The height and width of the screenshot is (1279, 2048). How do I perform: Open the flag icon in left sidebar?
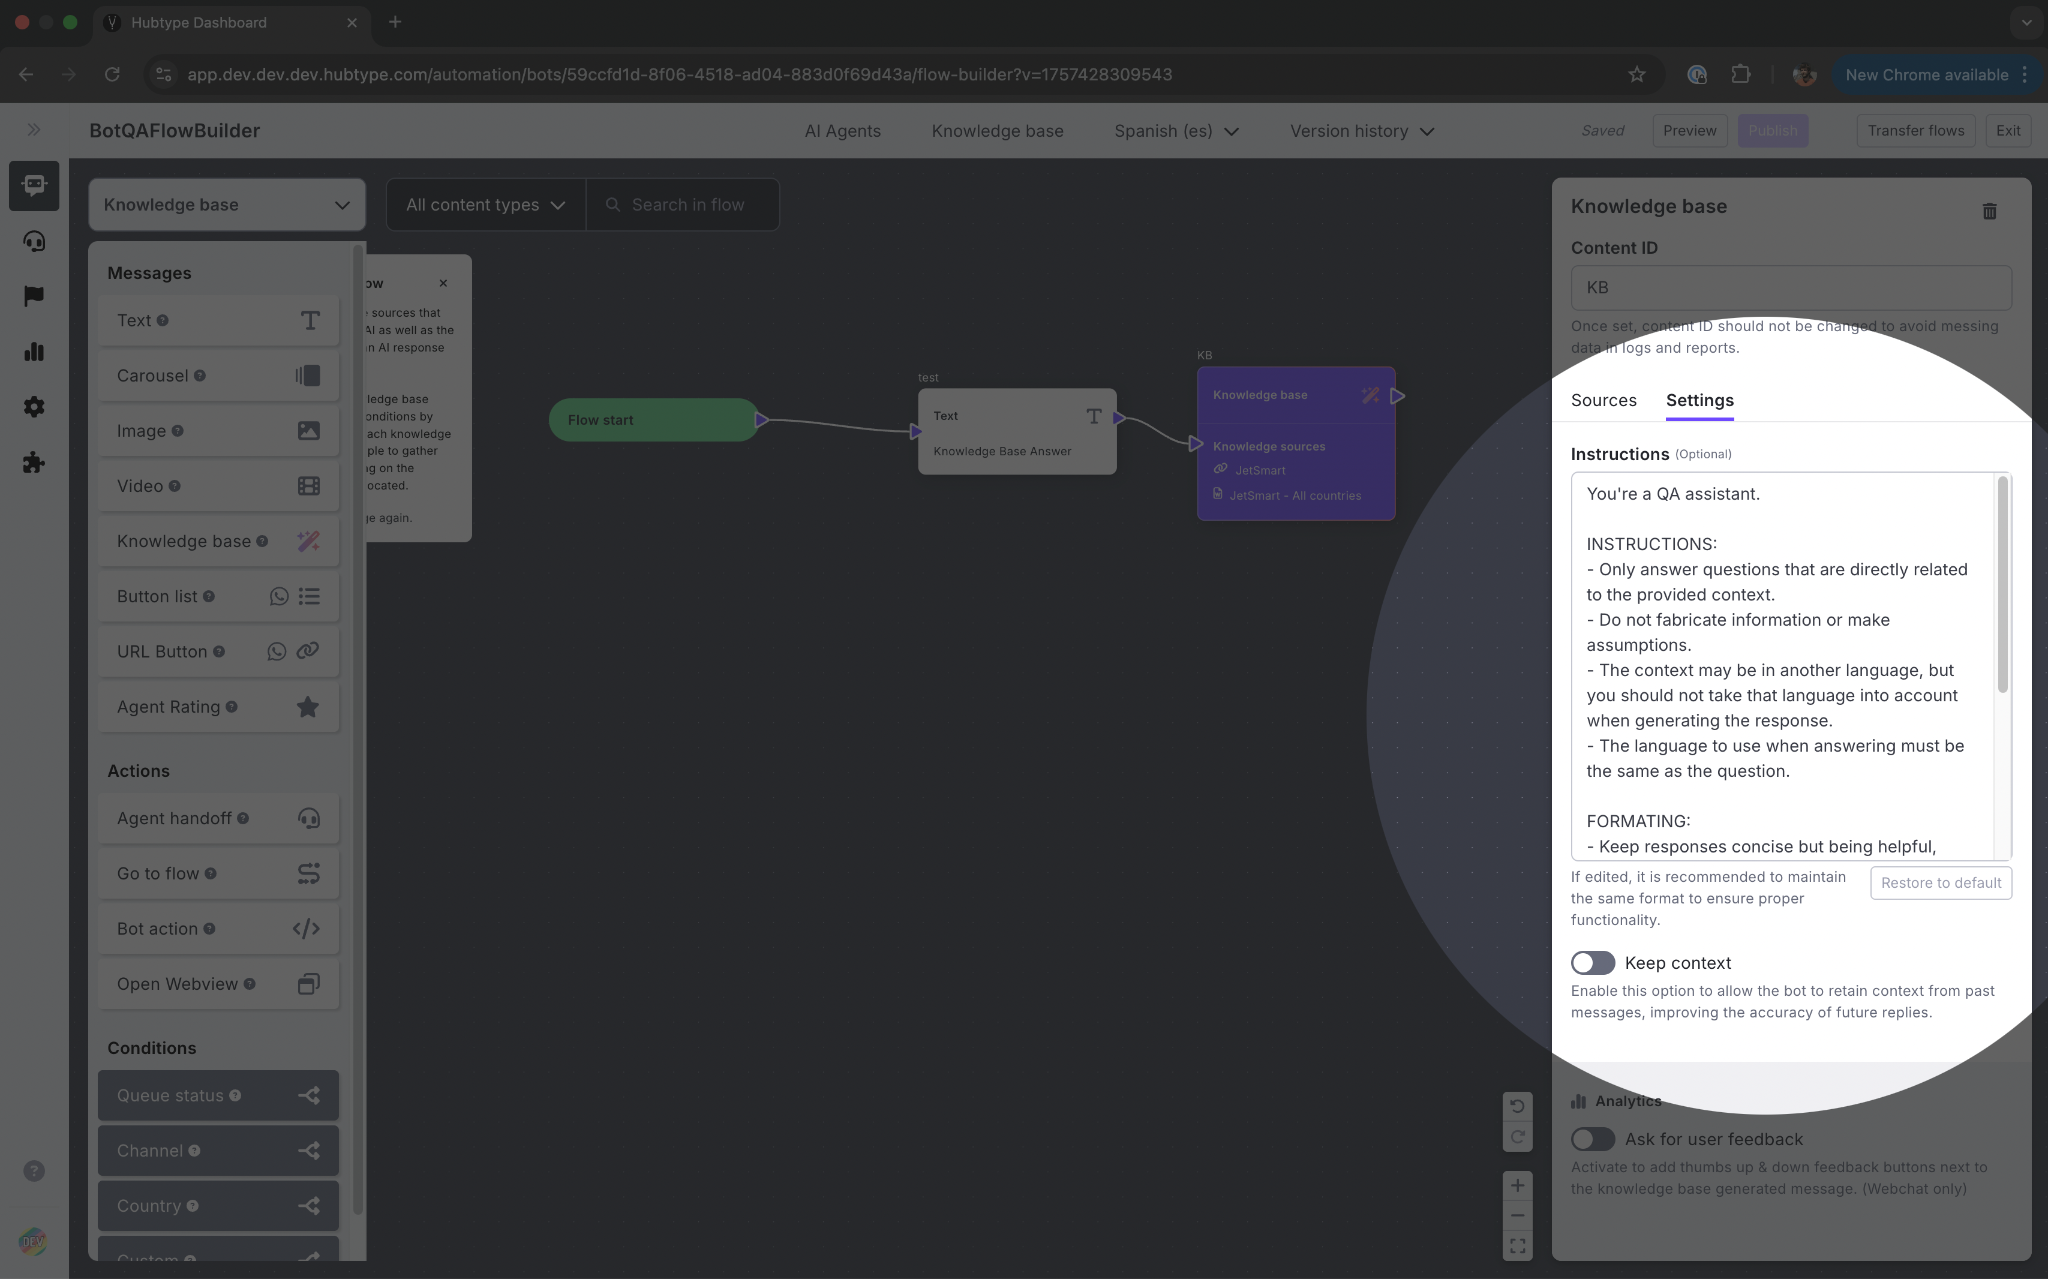point(34,296)
